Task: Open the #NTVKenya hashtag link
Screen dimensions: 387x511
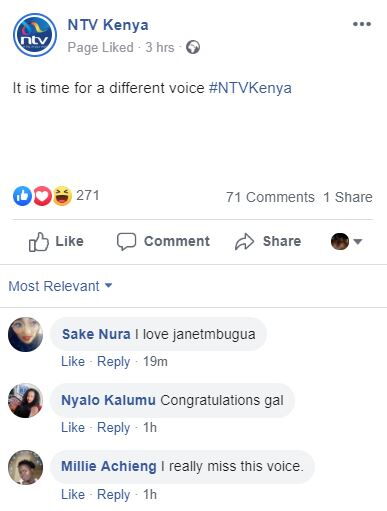Action: pos(250,88)
